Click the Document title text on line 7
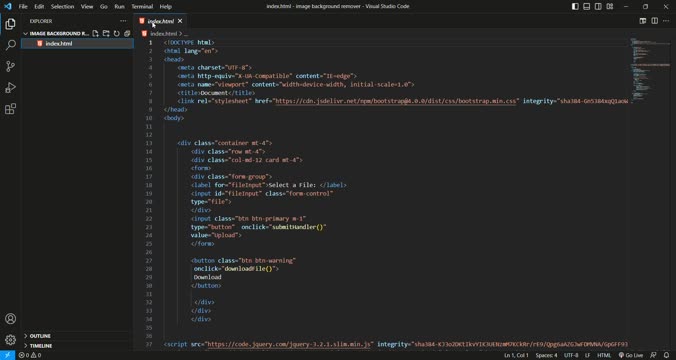 tap(214, 93)
